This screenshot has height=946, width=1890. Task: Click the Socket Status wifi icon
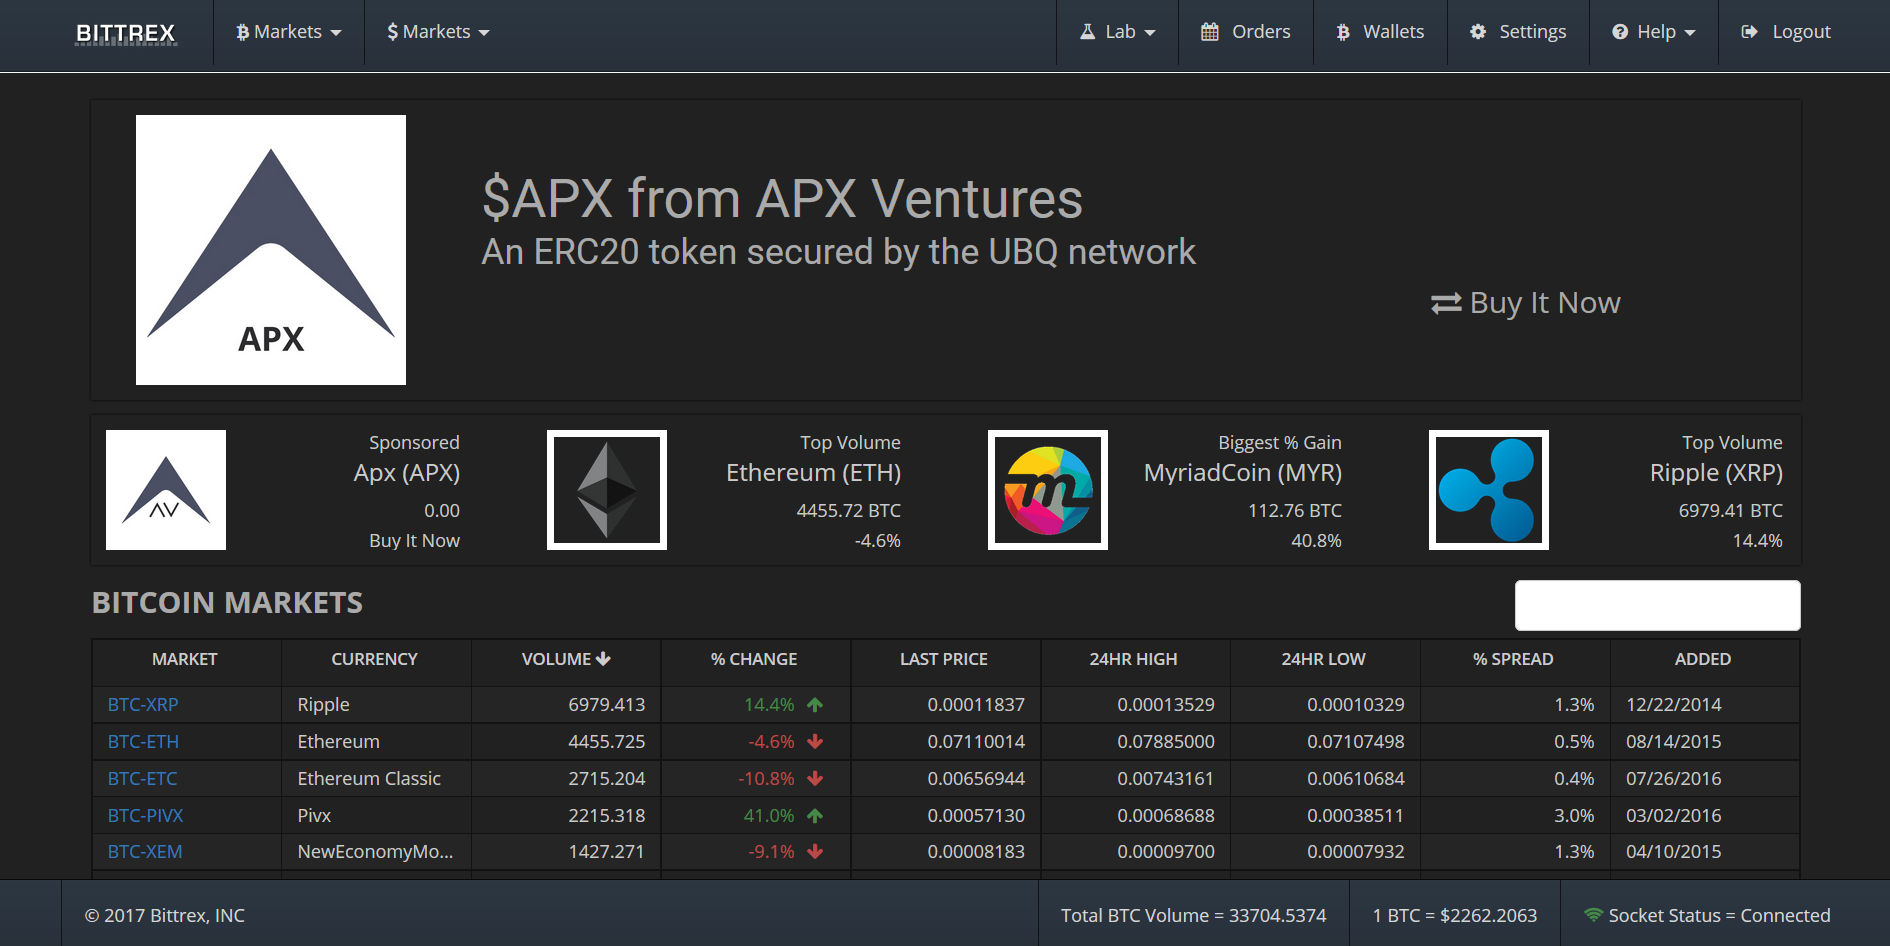point(1593,915)
